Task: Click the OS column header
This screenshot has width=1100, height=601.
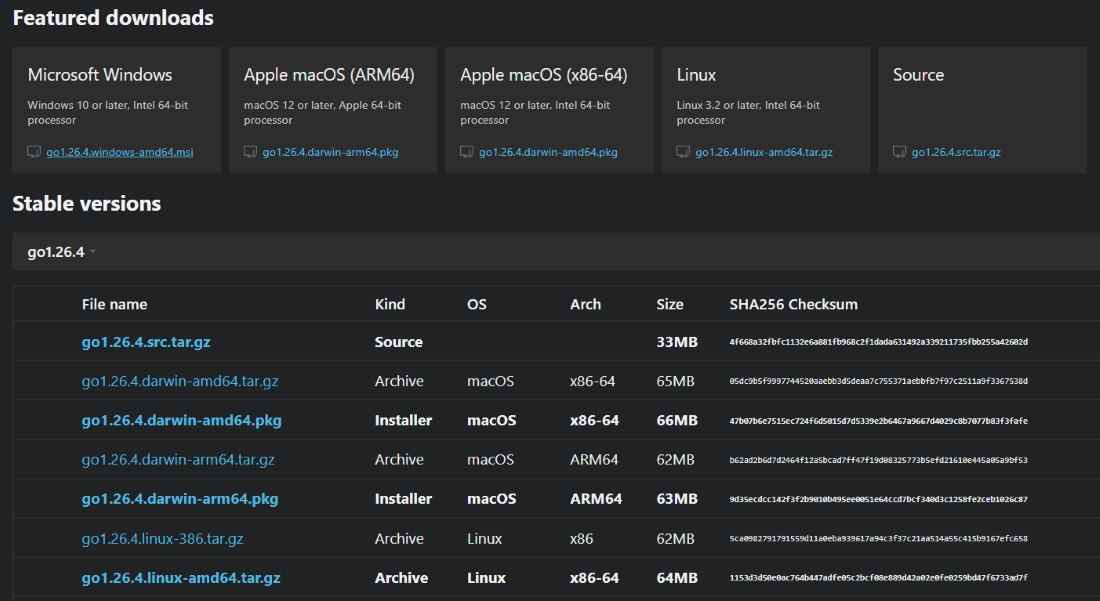Action: click(x=476, y=304)
